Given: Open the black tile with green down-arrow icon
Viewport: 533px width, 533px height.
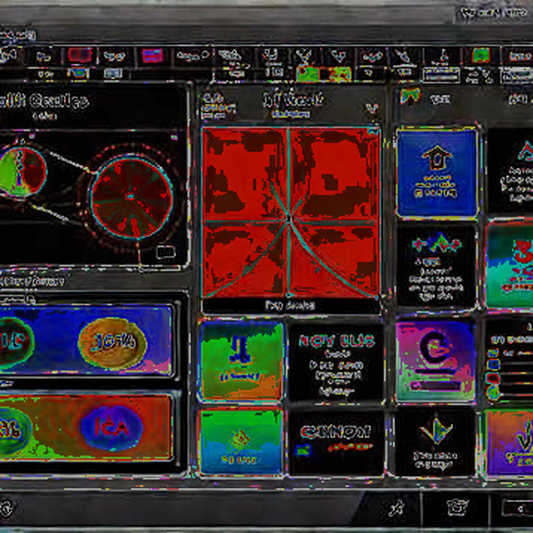Looking at the screenshot, I should point(435,442).
